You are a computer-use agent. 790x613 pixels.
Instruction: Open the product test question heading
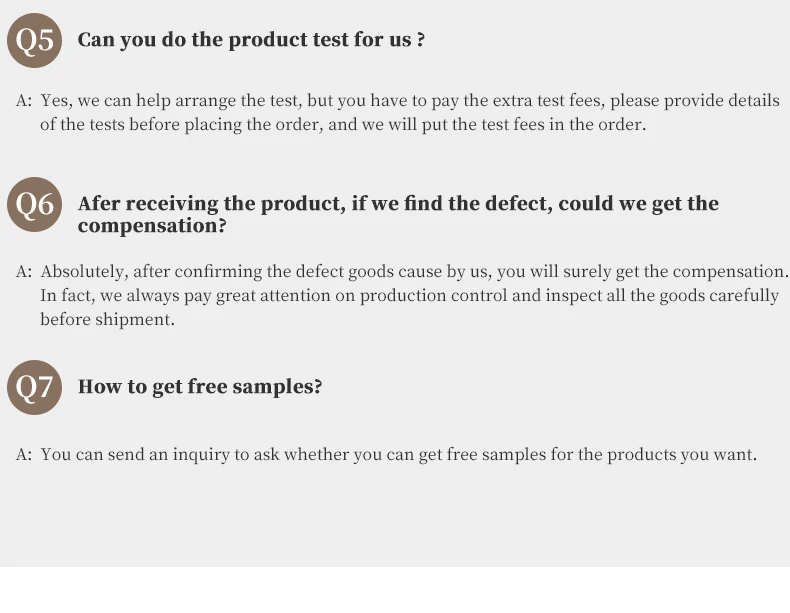(x=251, y=41)
